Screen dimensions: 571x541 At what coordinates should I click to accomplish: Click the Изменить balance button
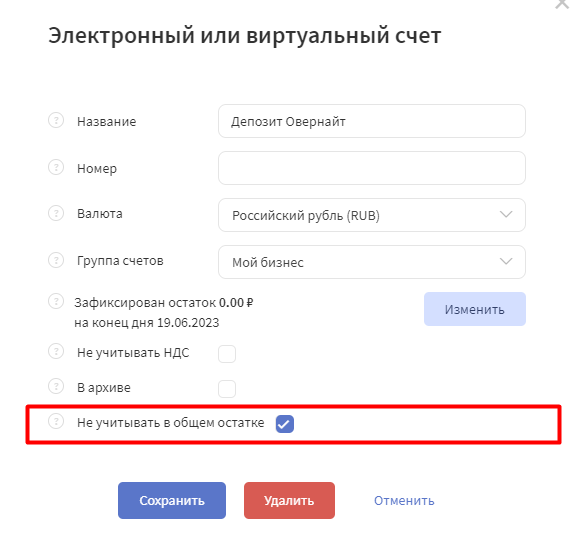pyautogui.click(x=474, y=309)
